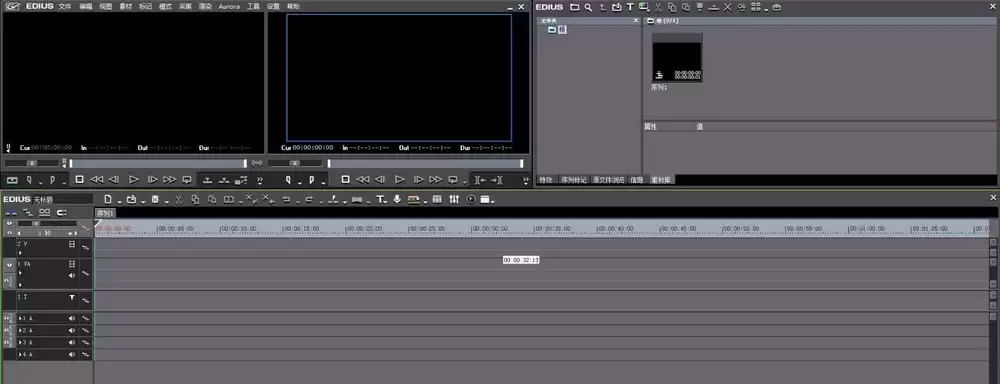This screenshot has width=1000, height=384.
Task: Mute audio on 1 VA track
Action: click(72, 276)
